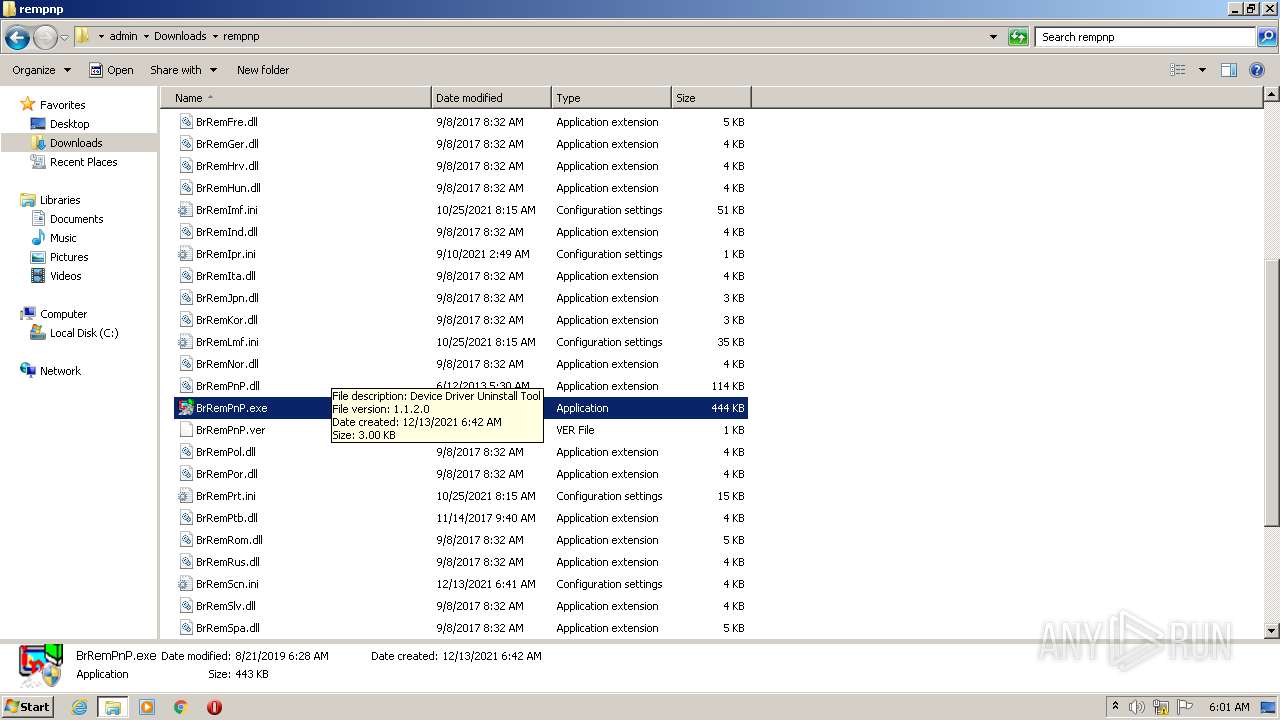Screen dimensions: 1280x720
Task: Click the Open toolbar button
Action: click(111, 70)
